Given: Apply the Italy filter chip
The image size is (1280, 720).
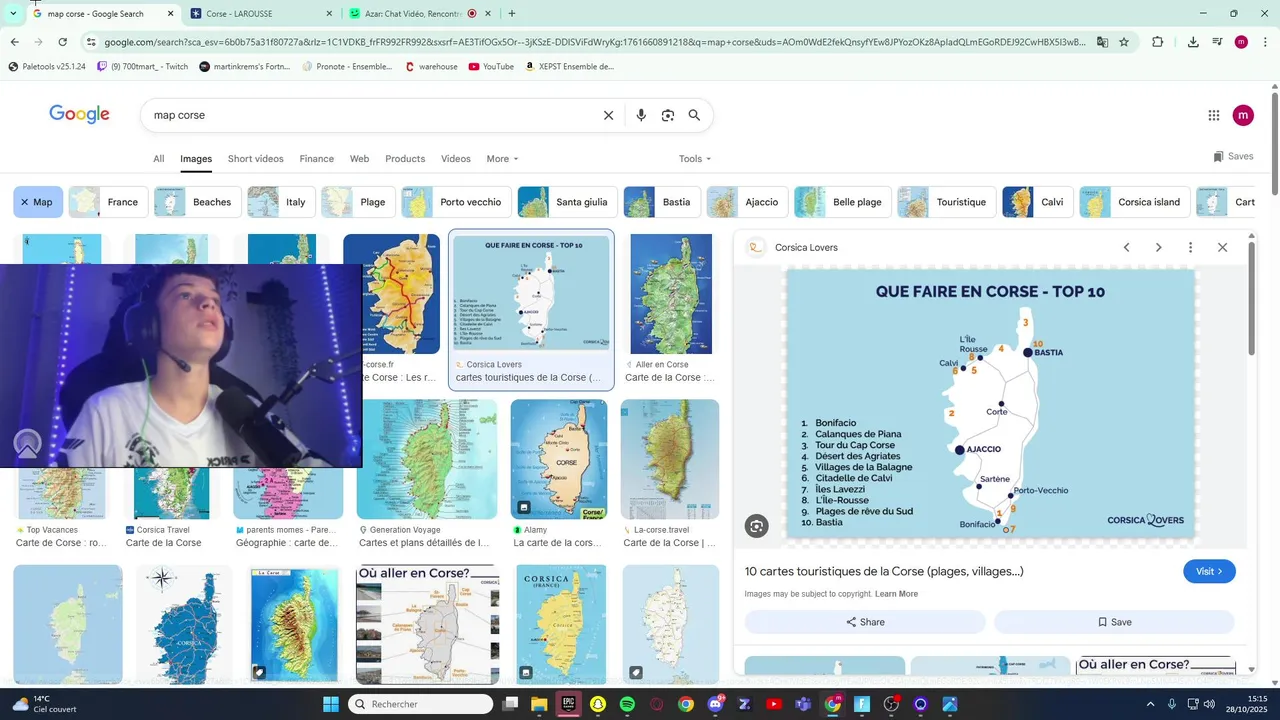Looking at the screenshot, I should [x=281, y=202].
